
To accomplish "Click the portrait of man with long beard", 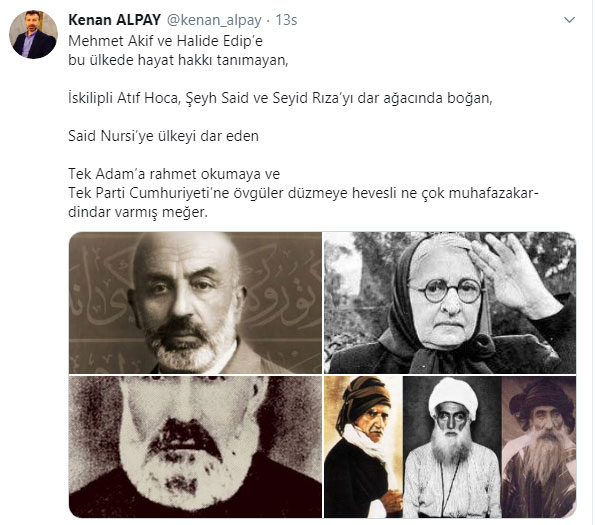I will 539,446.
